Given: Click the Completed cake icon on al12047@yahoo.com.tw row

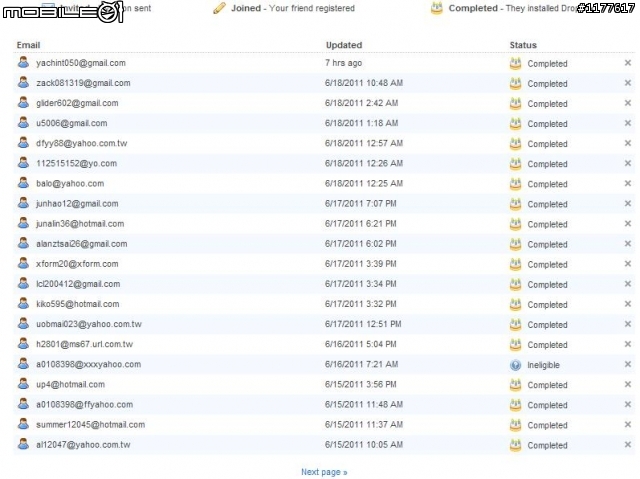Looking at the screenshot, I should point(516,445).
